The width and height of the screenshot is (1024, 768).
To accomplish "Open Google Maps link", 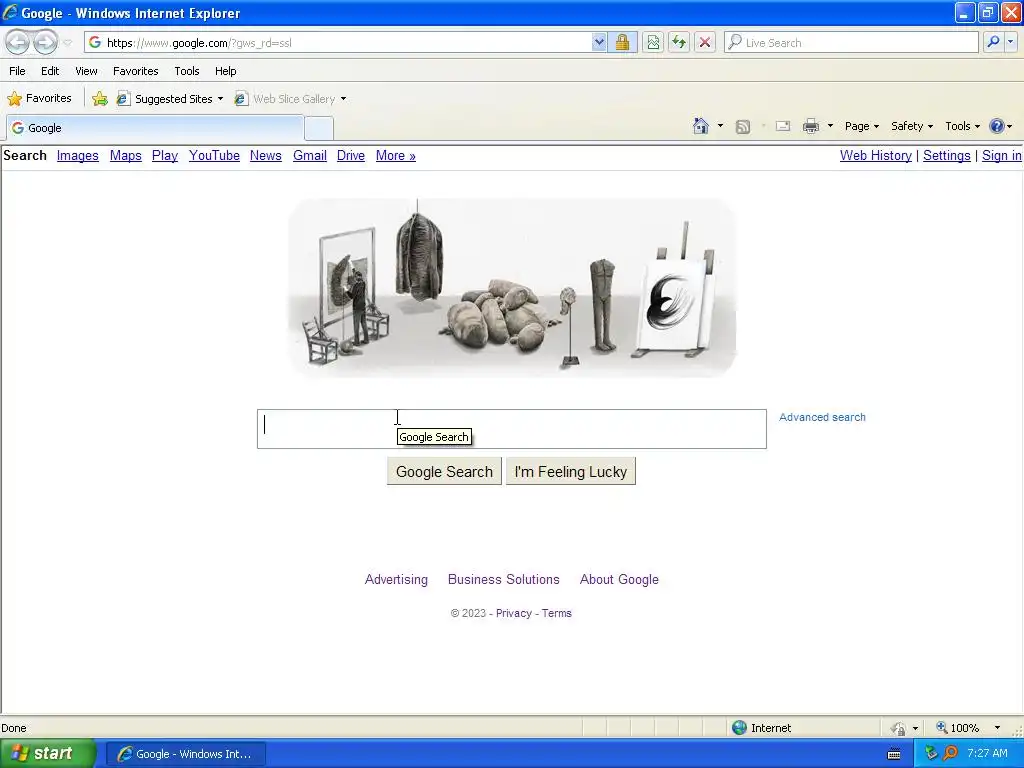I will click(125, 155).
